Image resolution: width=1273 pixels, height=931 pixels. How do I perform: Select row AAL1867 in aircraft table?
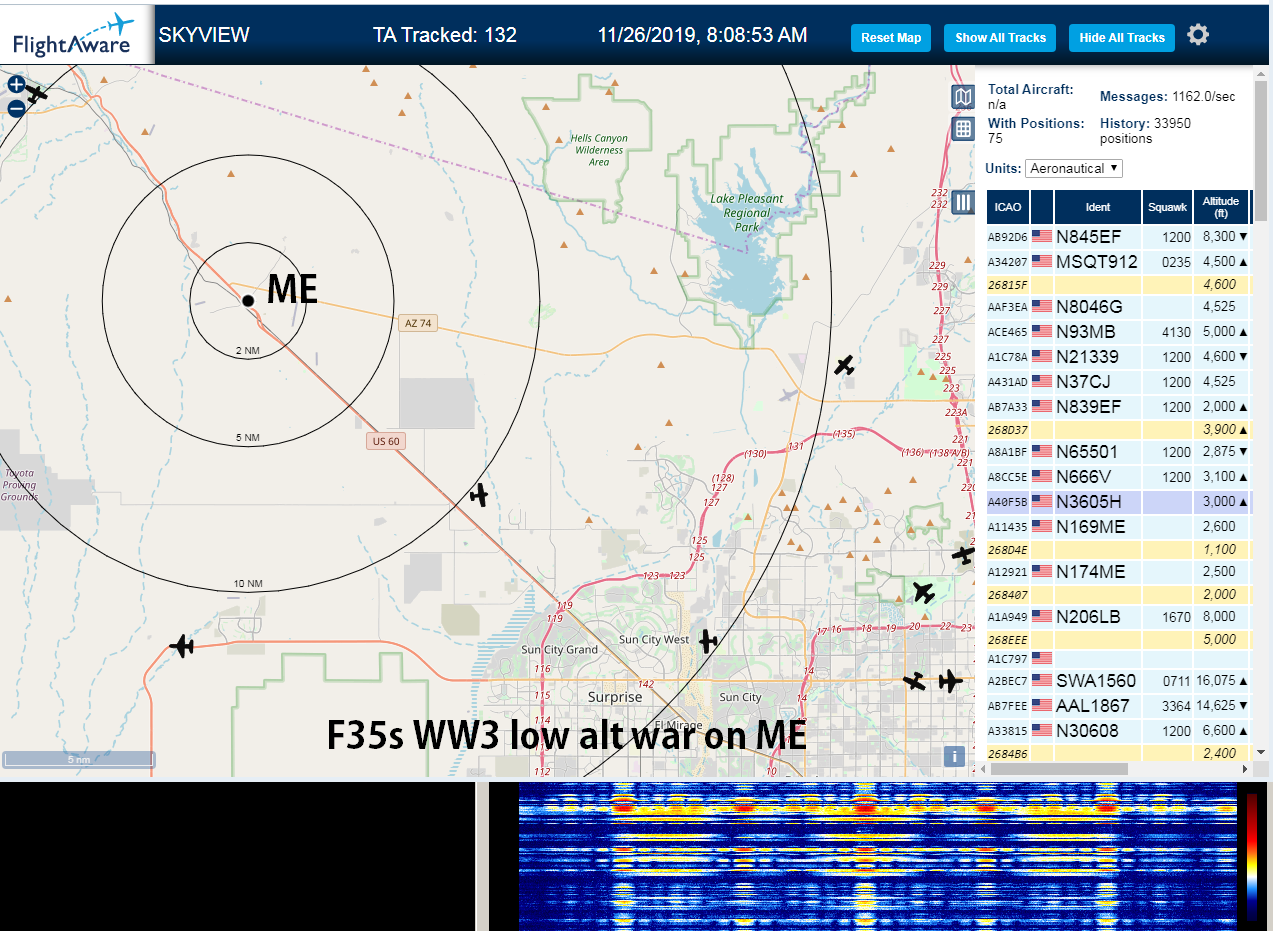1118,706
